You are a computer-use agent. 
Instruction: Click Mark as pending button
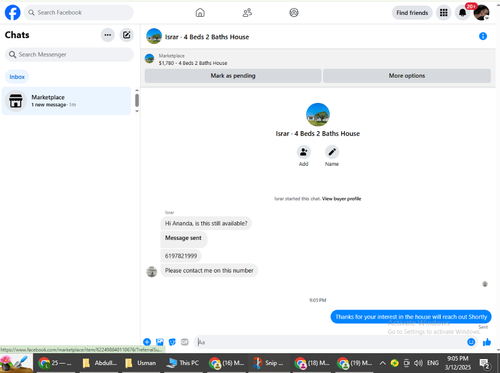233,76
